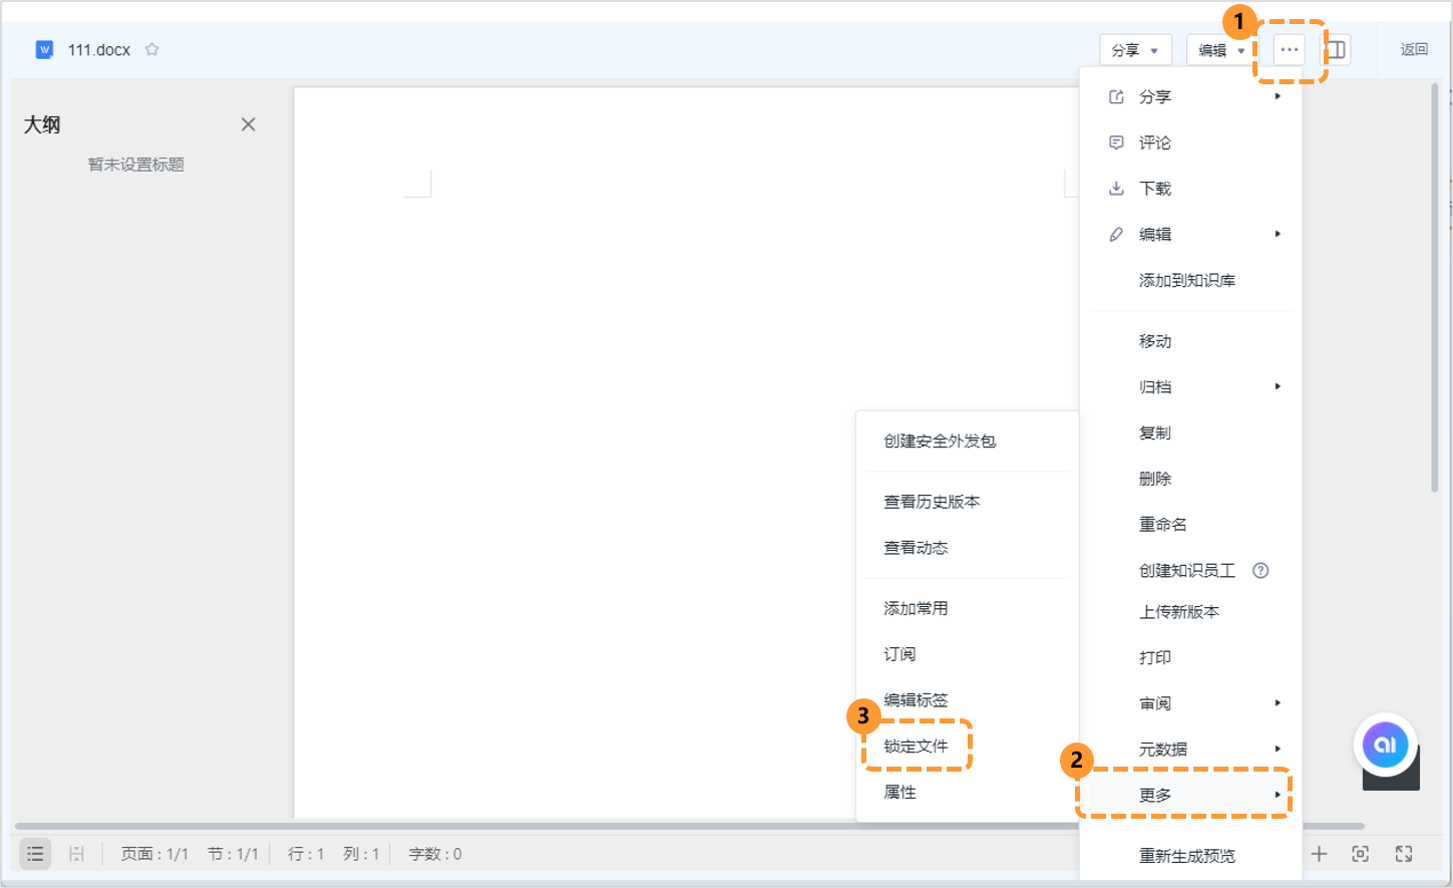
Task: Toggle the side panel layout icon
Action: click(1336, 49)
